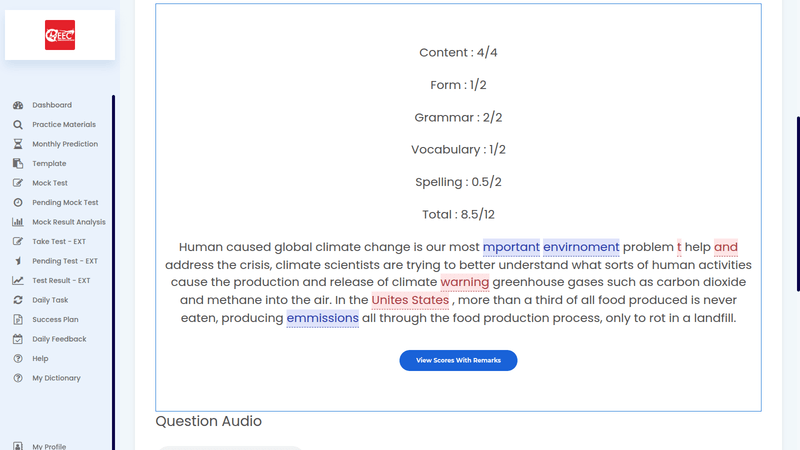Open Daily Feedback page
The image size is (800, 450).
pyautogui.click(x=59, y=339)
